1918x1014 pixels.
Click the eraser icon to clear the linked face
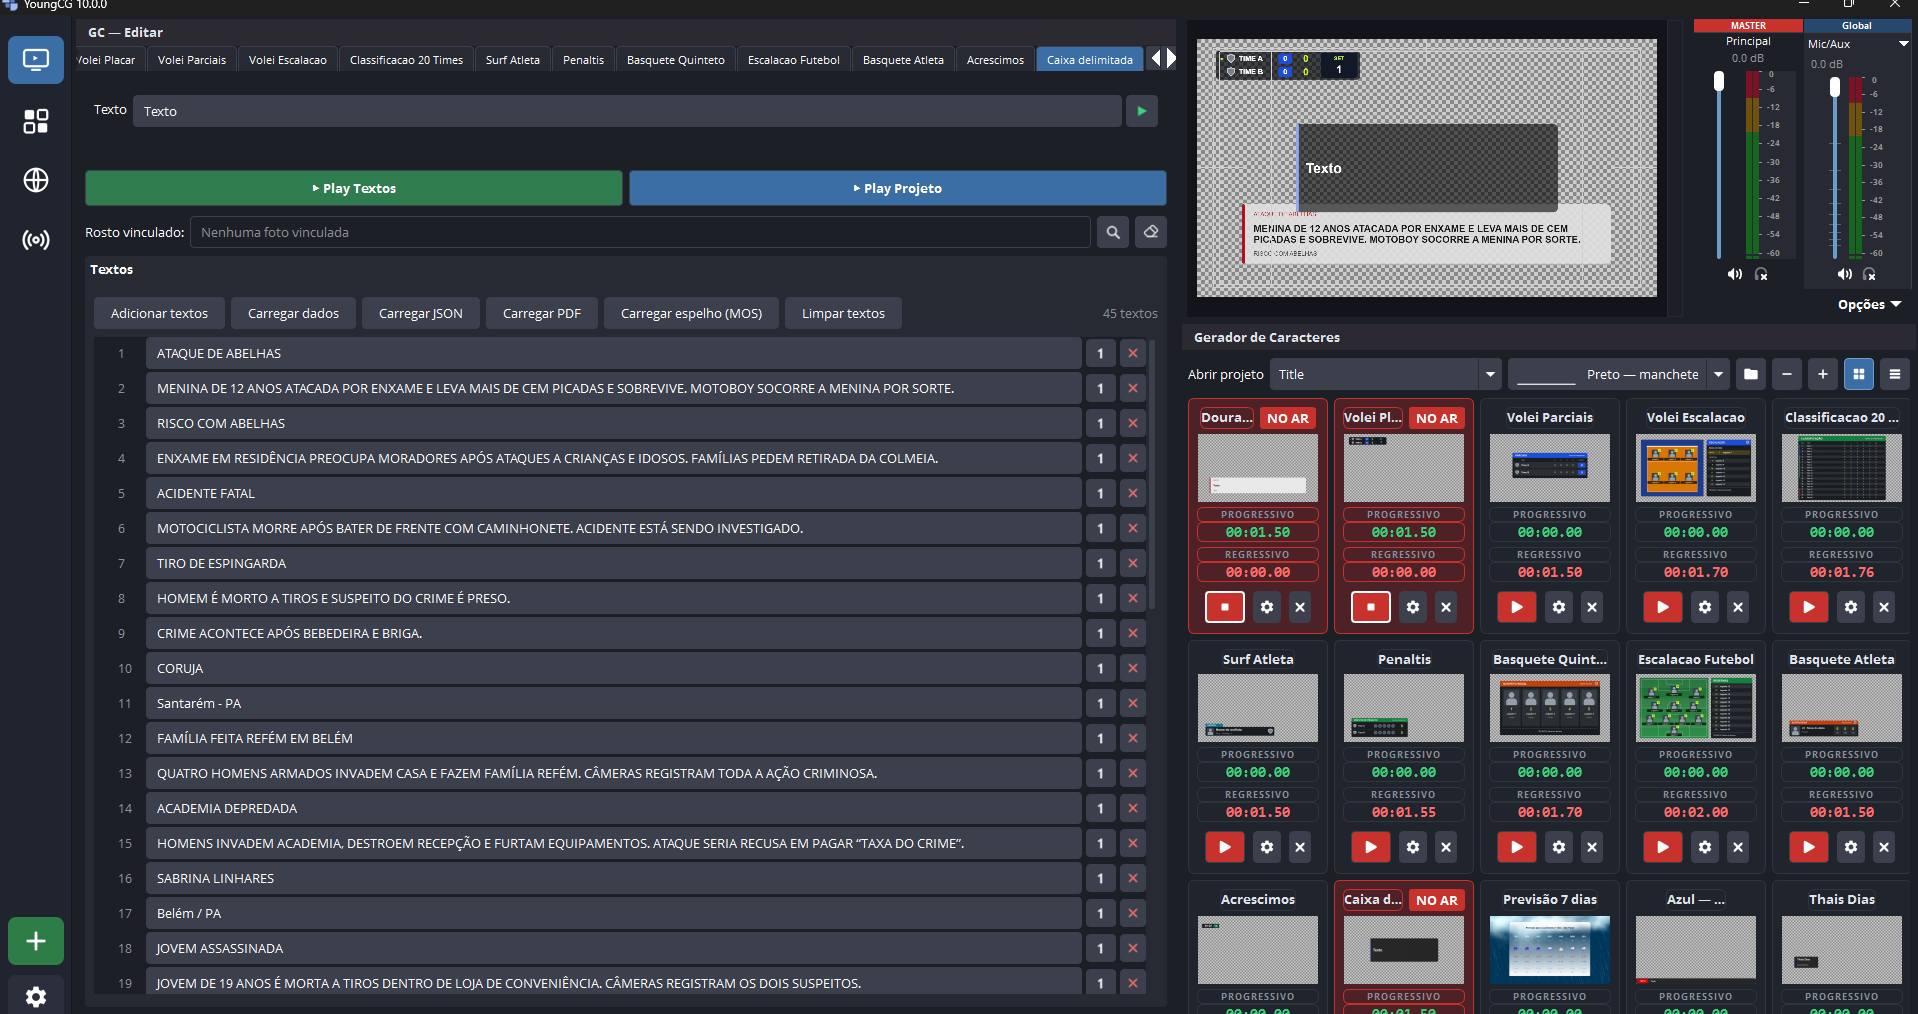point(1151,232)
